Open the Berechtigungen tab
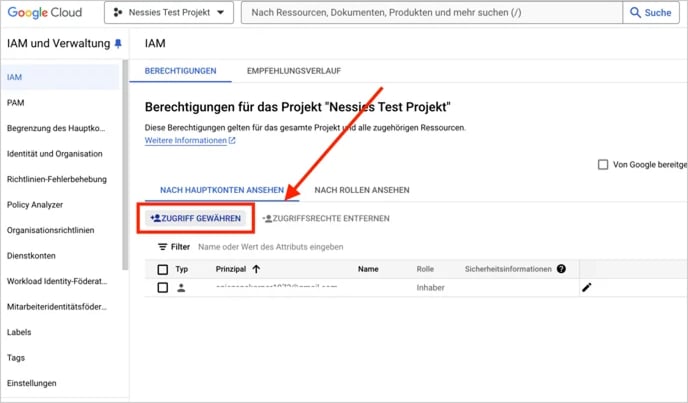688x403 pixels. point(181,72)
